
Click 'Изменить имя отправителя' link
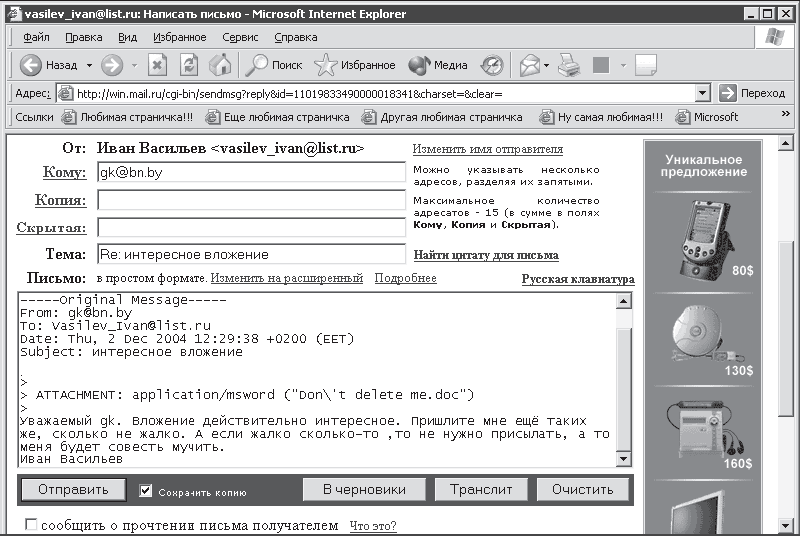(487, 149)
